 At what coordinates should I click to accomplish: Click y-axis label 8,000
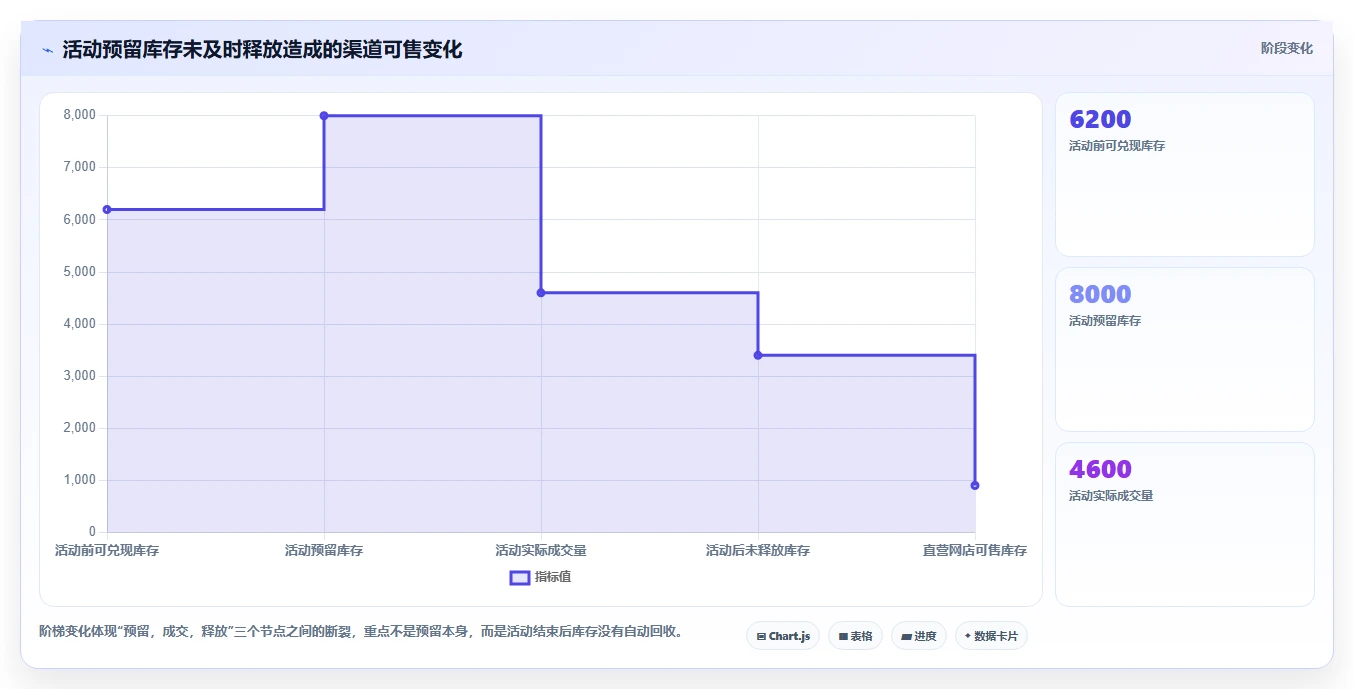(x=80, y=115)
